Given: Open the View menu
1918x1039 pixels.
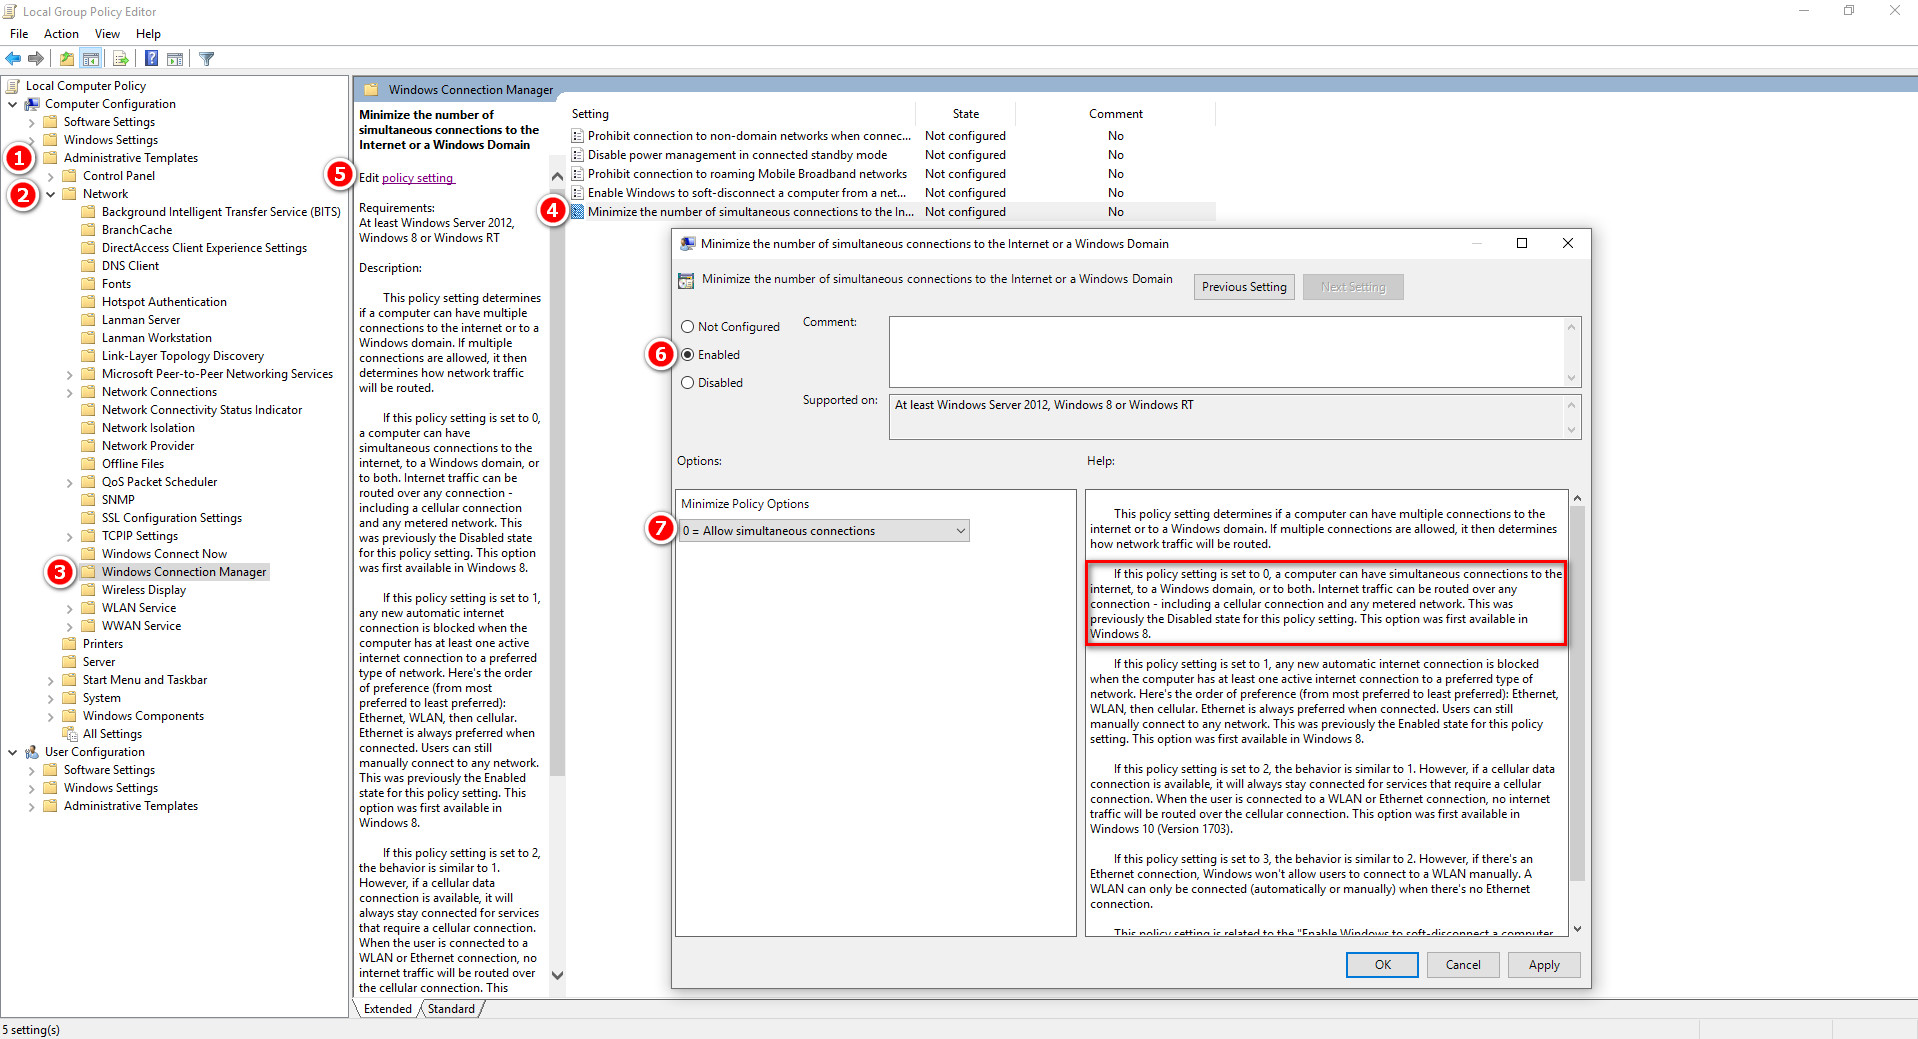Looking at the screenshot, I should pyautogui.click(x=107, y=34).
